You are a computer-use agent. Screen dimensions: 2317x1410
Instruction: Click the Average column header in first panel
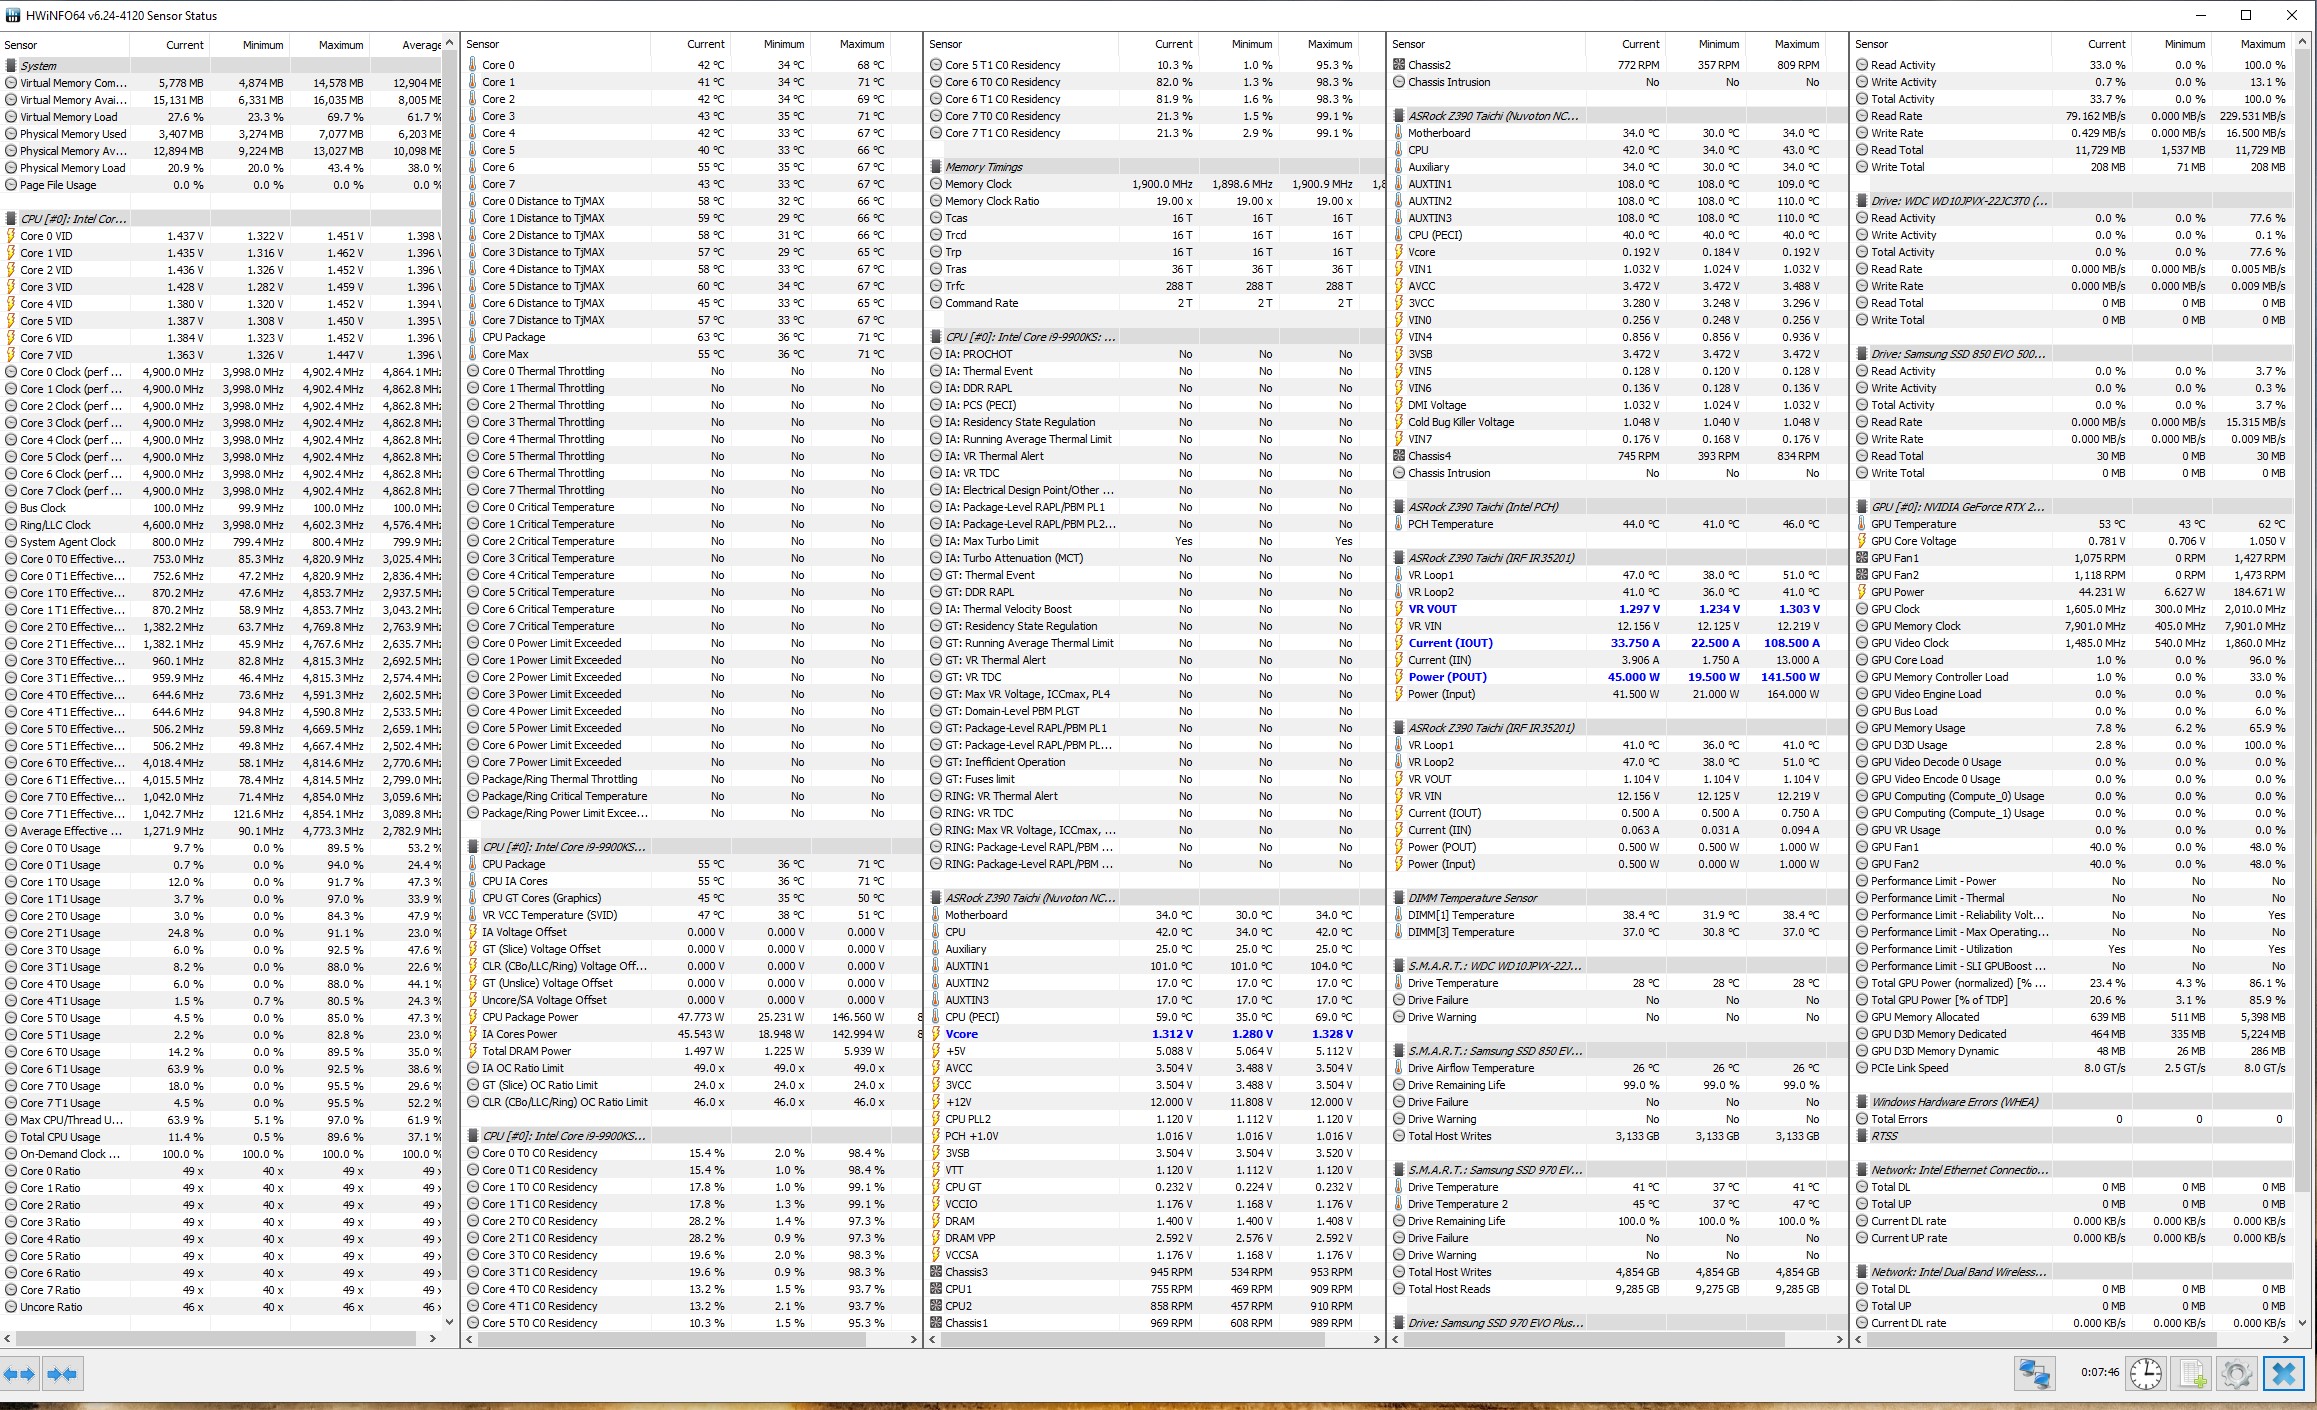point(421,45)
